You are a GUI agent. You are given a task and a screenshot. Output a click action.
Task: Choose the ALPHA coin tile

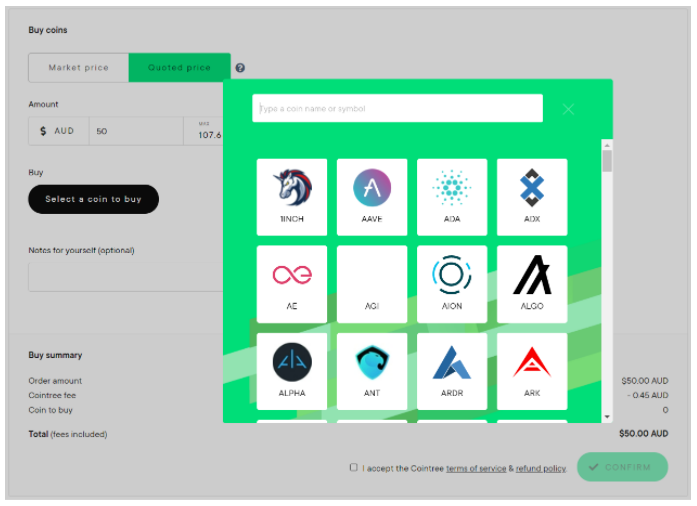292,371
